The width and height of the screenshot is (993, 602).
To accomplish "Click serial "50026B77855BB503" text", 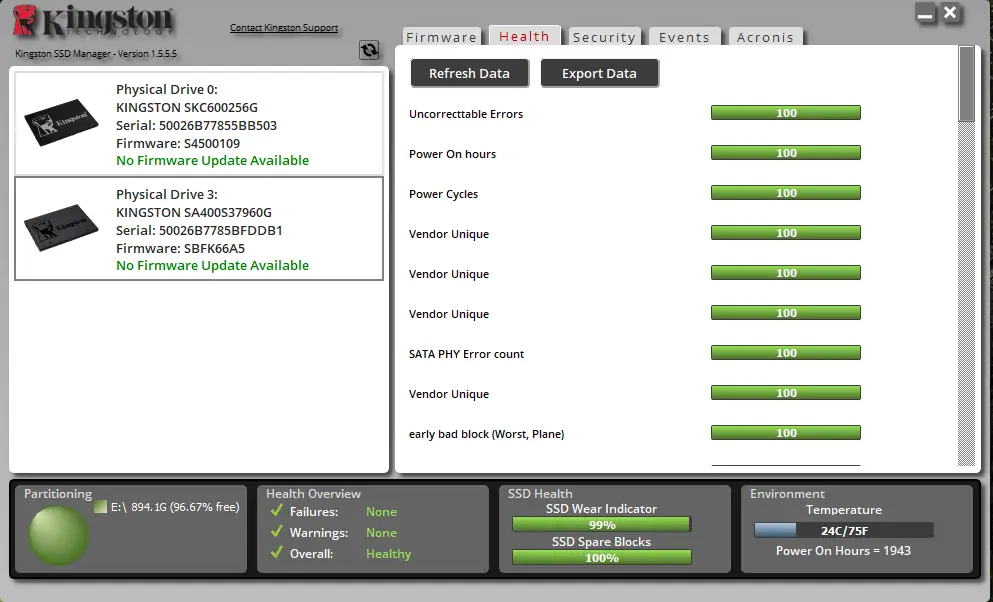I will (218, 125).
